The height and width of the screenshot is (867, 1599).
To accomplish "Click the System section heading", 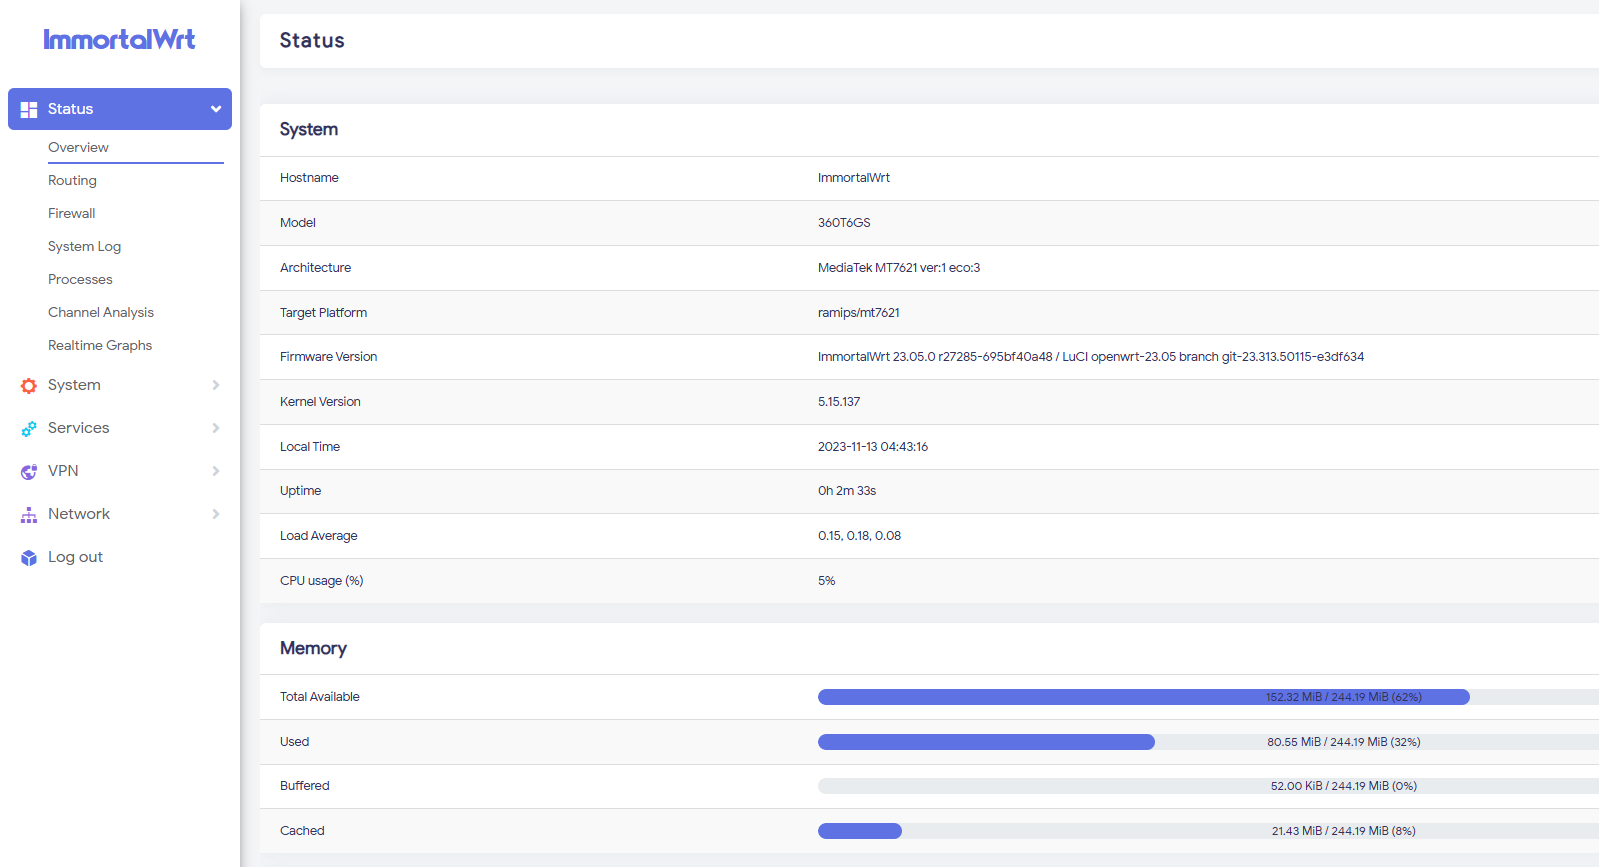I will point(309,129).
